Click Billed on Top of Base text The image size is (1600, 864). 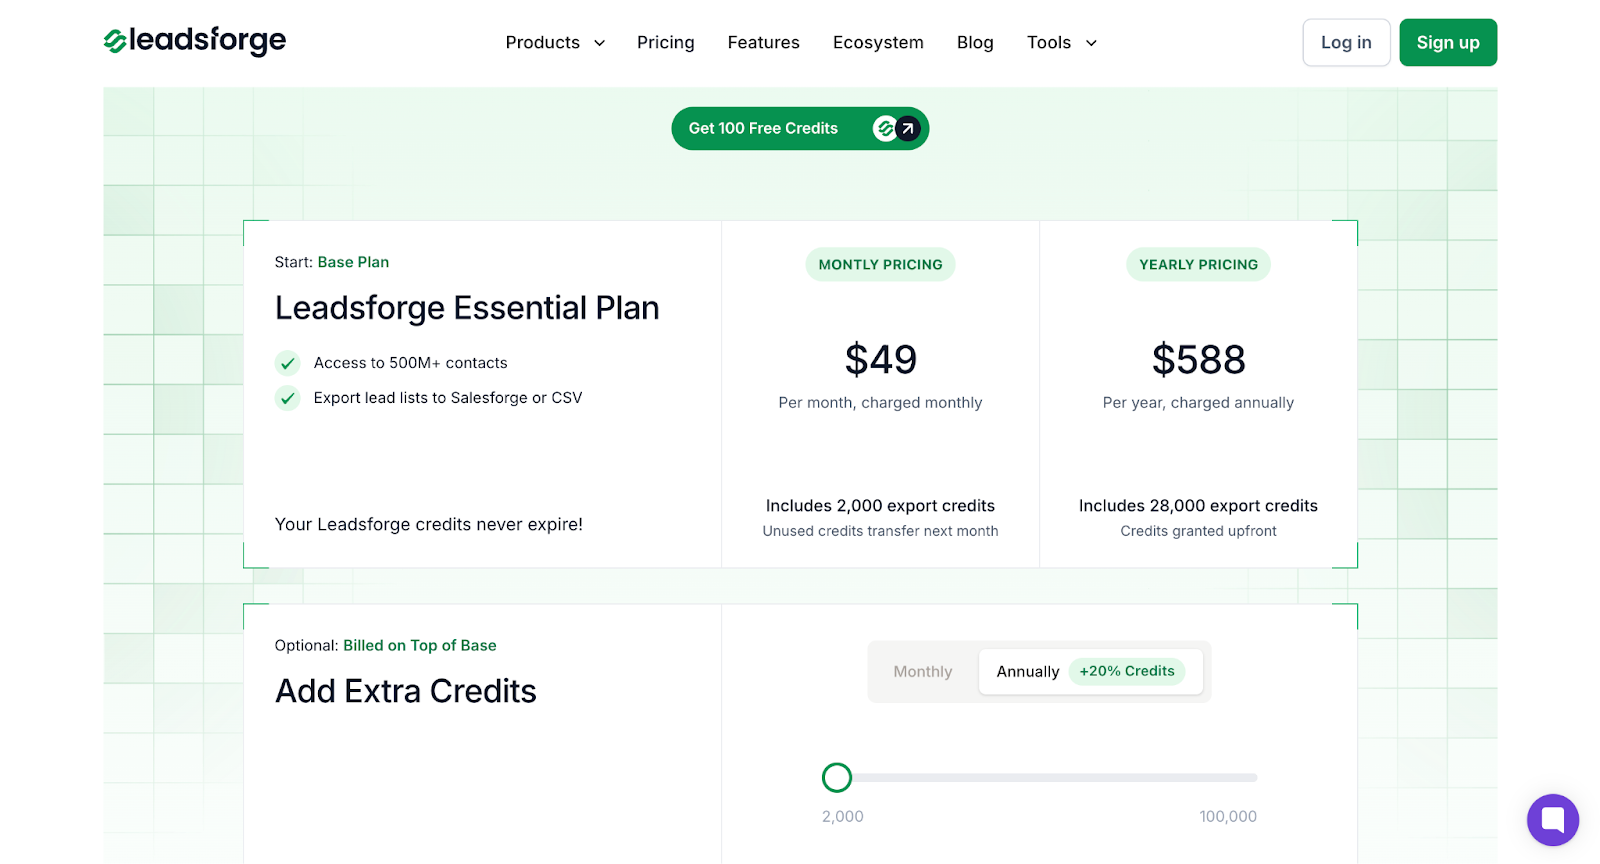[420, 646]
